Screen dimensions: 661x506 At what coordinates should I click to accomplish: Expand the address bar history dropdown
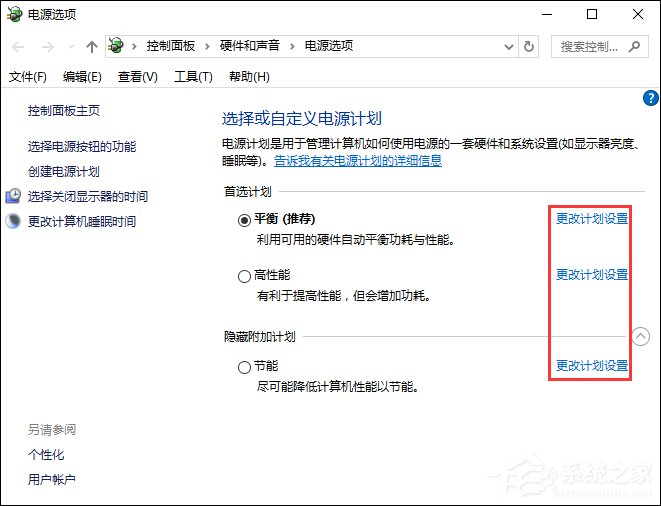(509, 46)
